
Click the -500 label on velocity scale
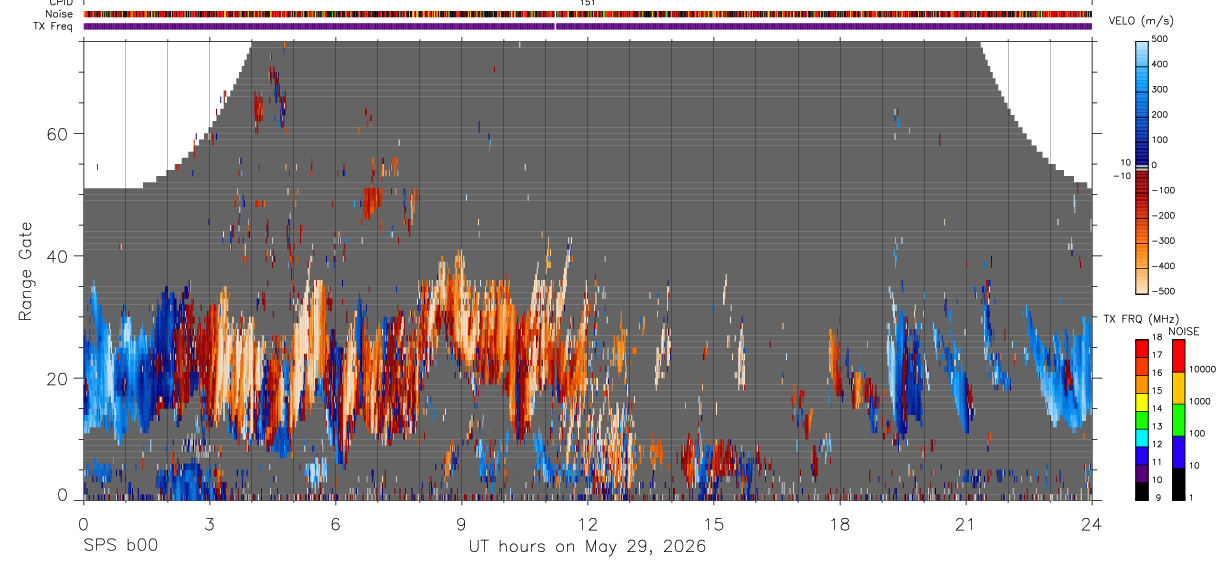pyautogui.click(x=1163, y=291)
